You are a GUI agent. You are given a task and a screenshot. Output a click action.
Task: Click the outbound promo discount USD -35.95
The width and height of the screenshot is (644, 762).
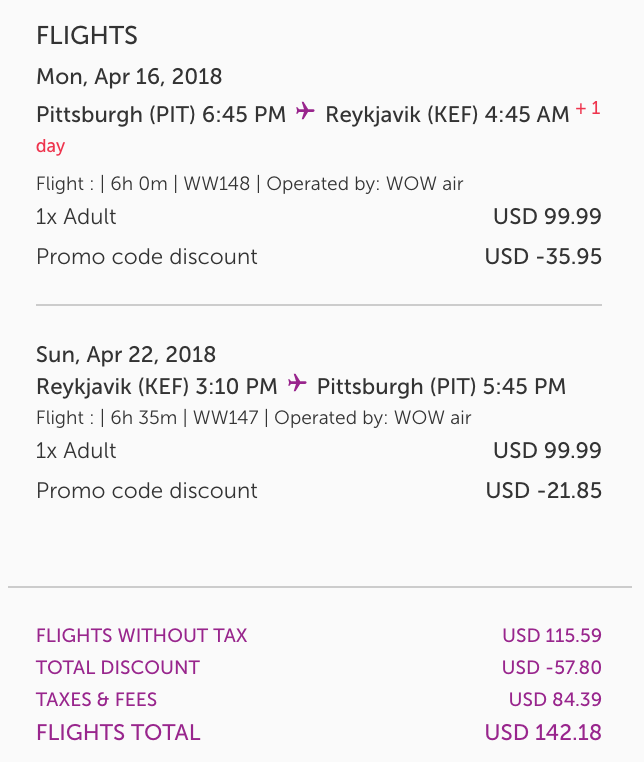[x=543, y=257]
